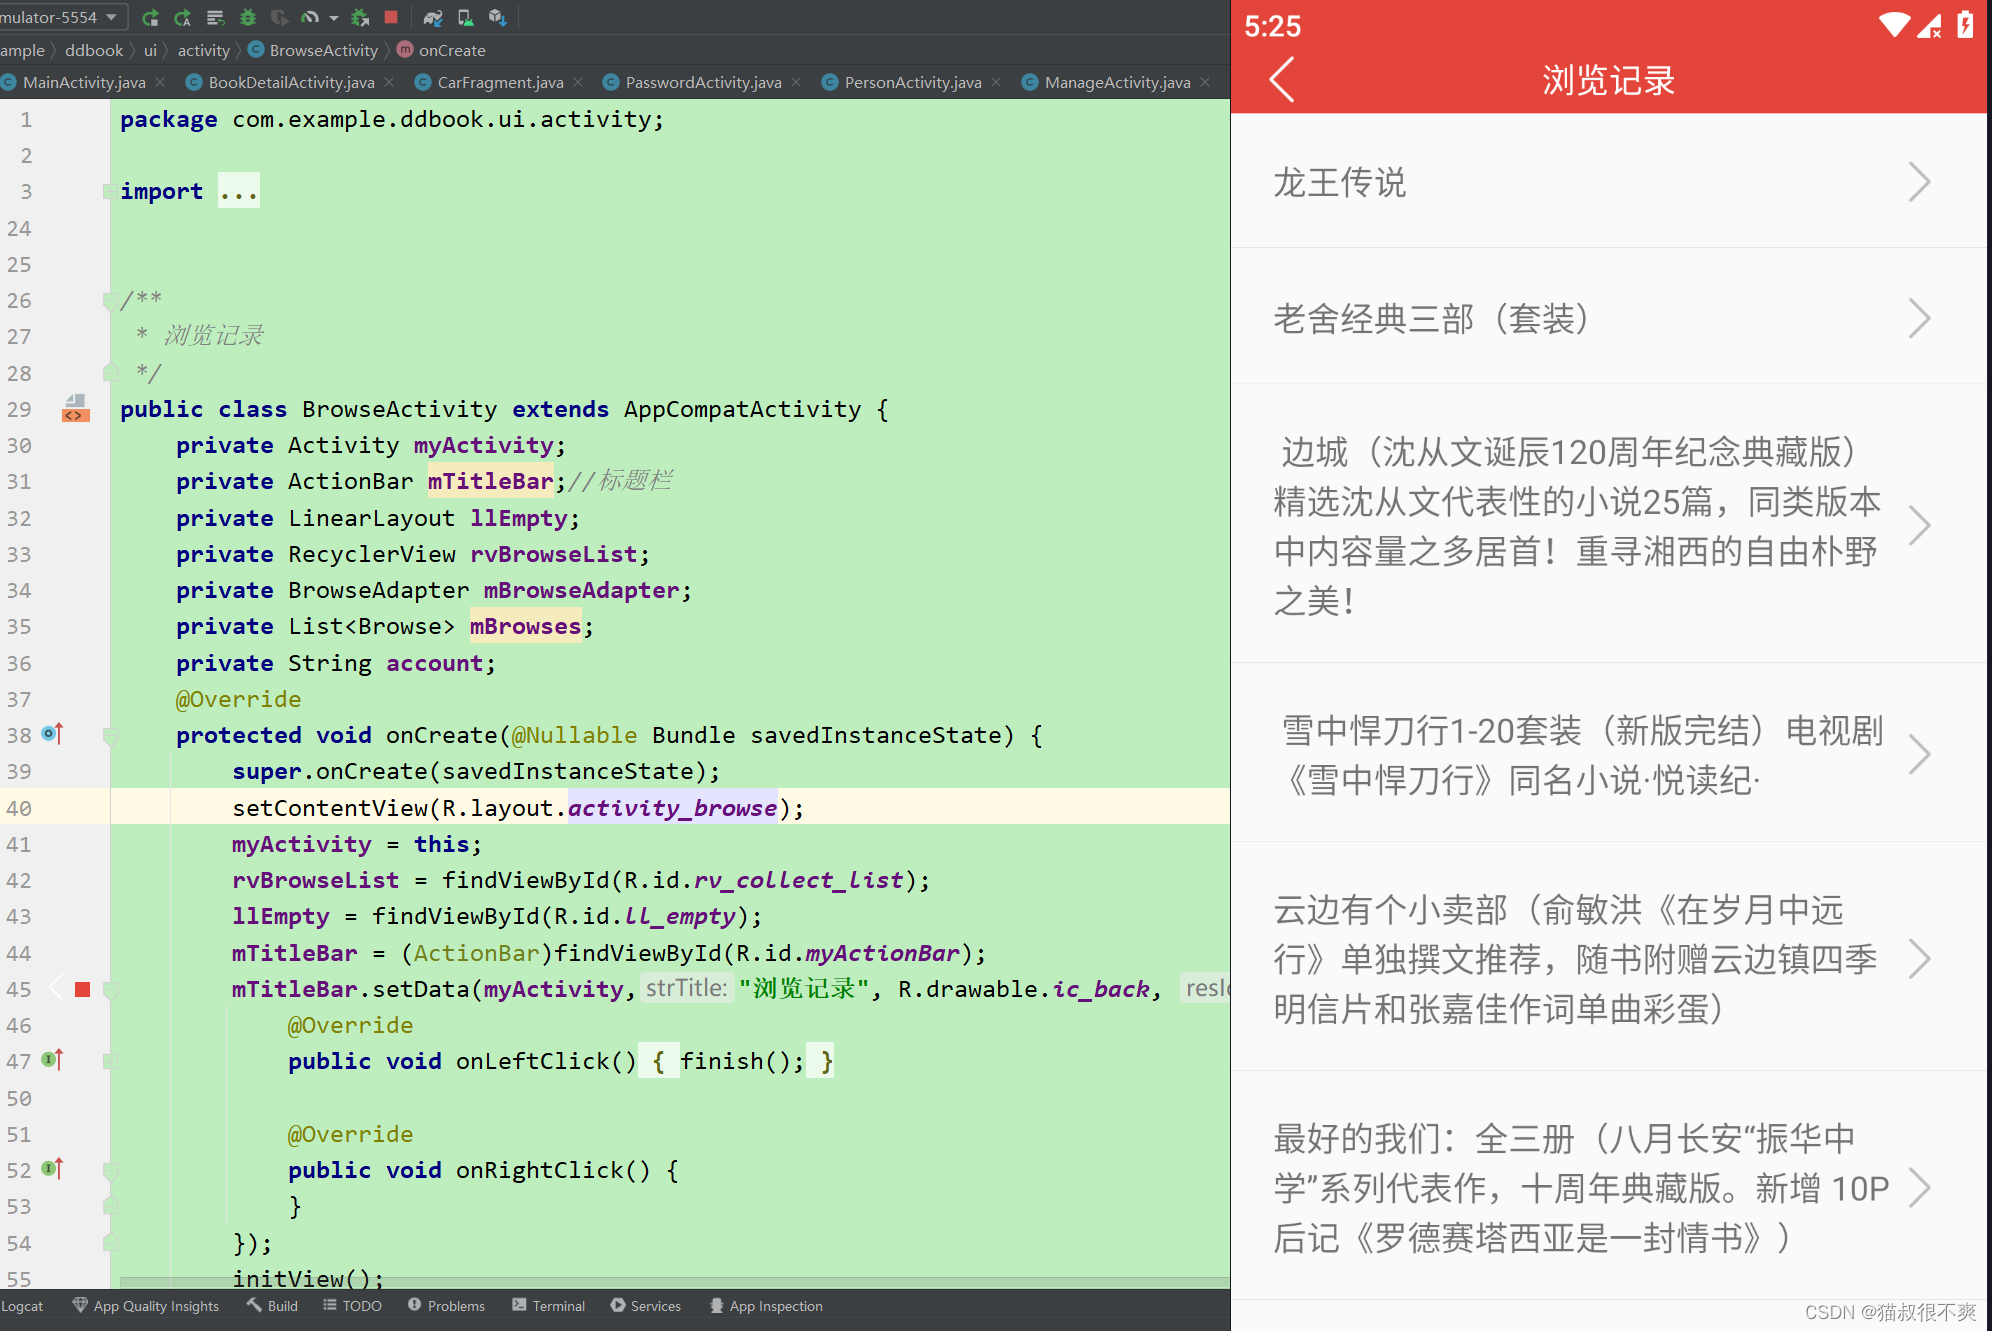Collapse the onCreate method fold marker
This screenshot has height=1331, width=1992.
coord(111,736)
